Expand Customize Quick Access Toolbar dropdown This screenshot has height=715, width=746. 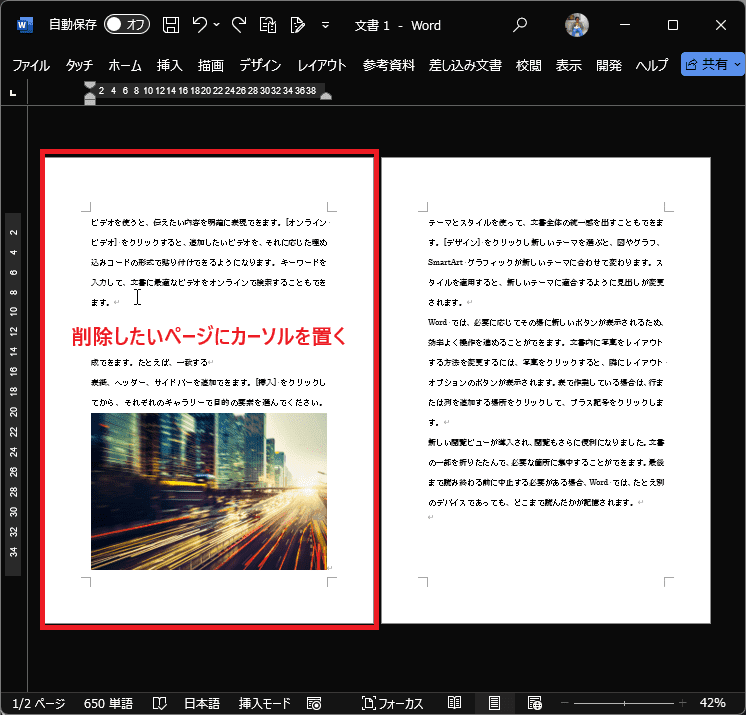pyautogui.click(x=326, y=25)
